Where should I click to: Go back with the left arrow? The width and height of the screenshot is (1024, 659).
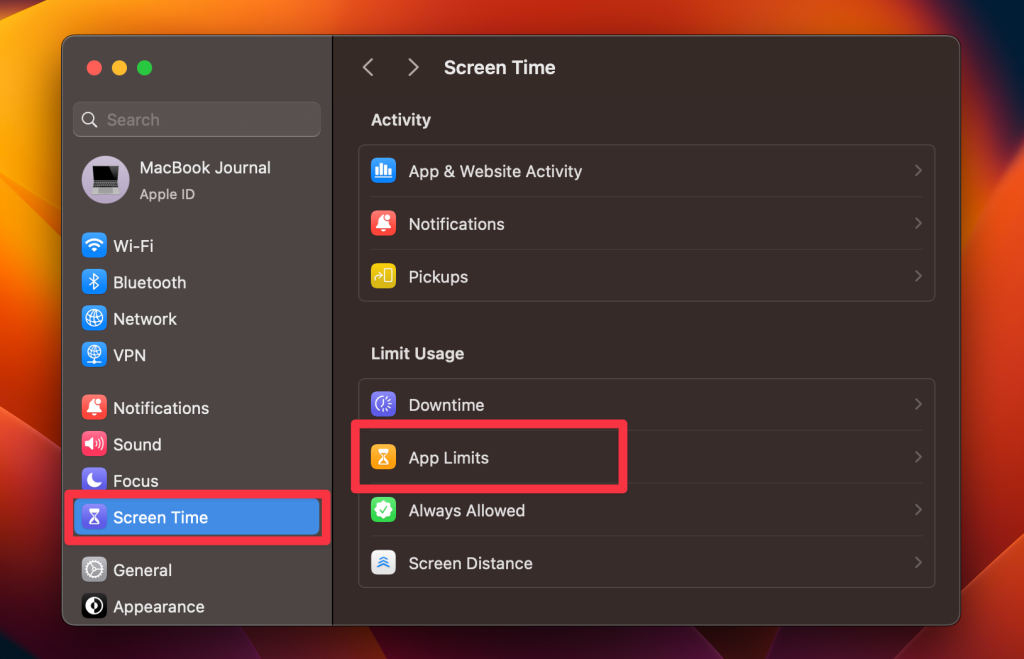coord(368,67)
